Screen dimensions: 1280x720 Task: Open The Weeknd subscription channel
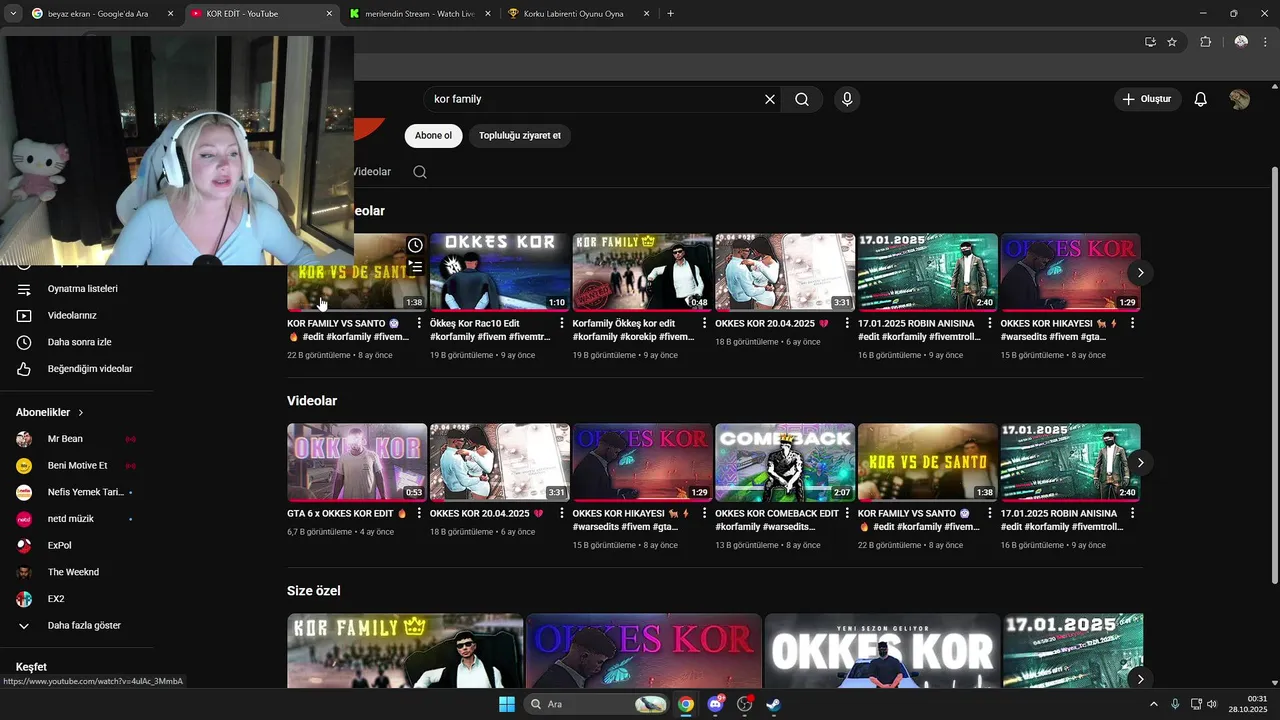coord(76,572)
